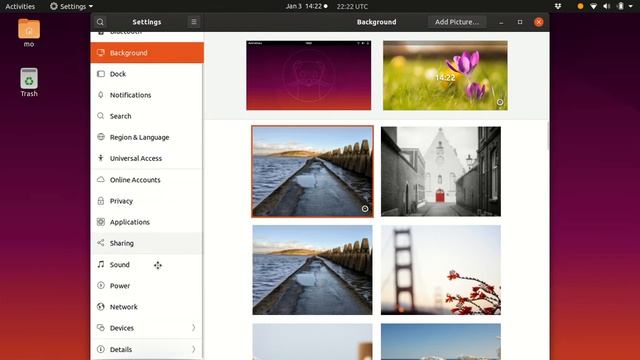Screen dimensions: 640x360
Task: Select the second pier wallpaper without highlight
Action: 312,270
